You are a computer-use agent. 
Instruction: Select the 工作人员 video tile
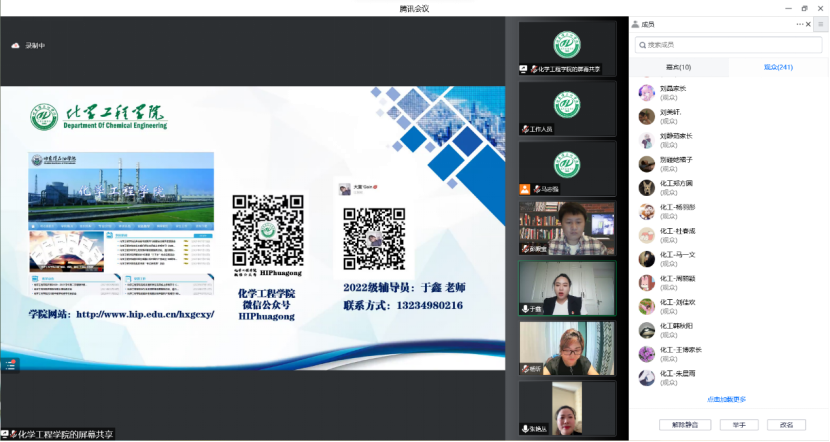pyautogui.click(x=567, y=109)
